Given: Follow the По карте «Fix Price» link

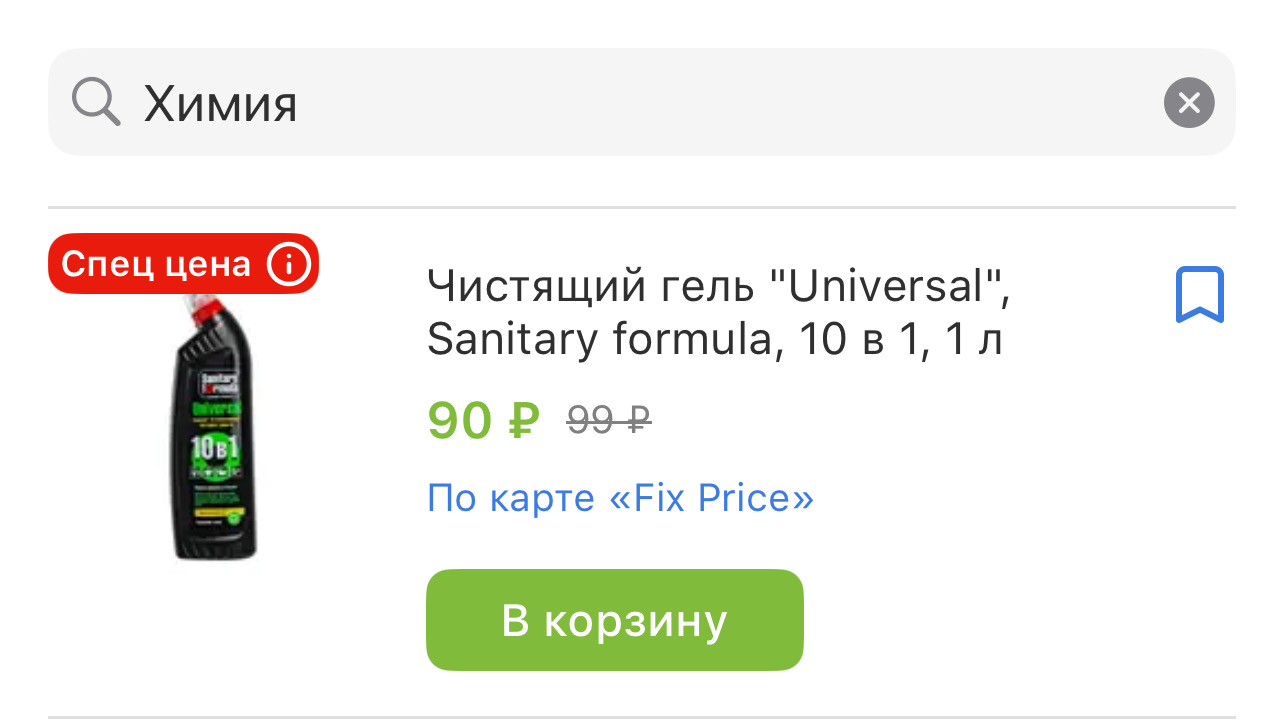Looking at the screenshot, I should point(620,498).
